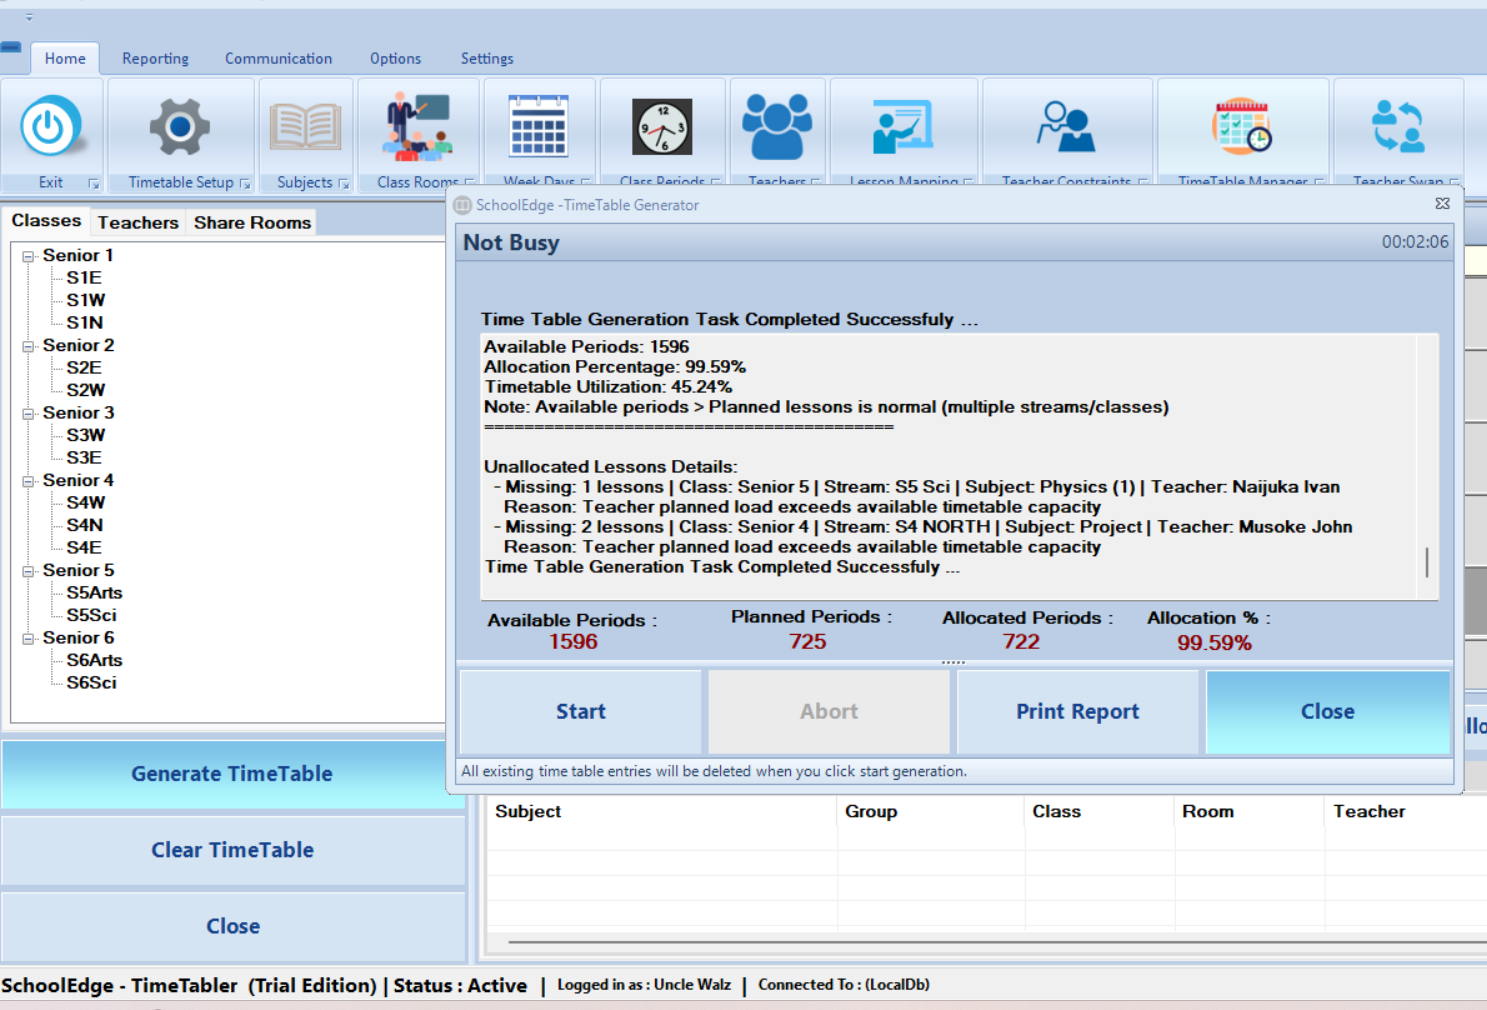Screen dimensions: 1487x1010
Task: Click the Exit group launcher arrow
Action: click(x=94, y=184)
